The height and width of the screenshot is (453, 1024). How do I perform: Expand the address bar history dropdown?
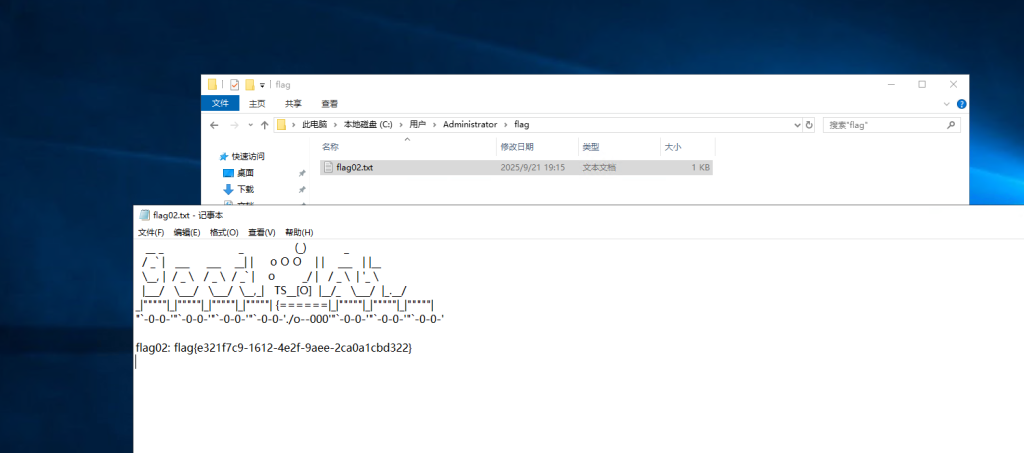pos(796,125)
